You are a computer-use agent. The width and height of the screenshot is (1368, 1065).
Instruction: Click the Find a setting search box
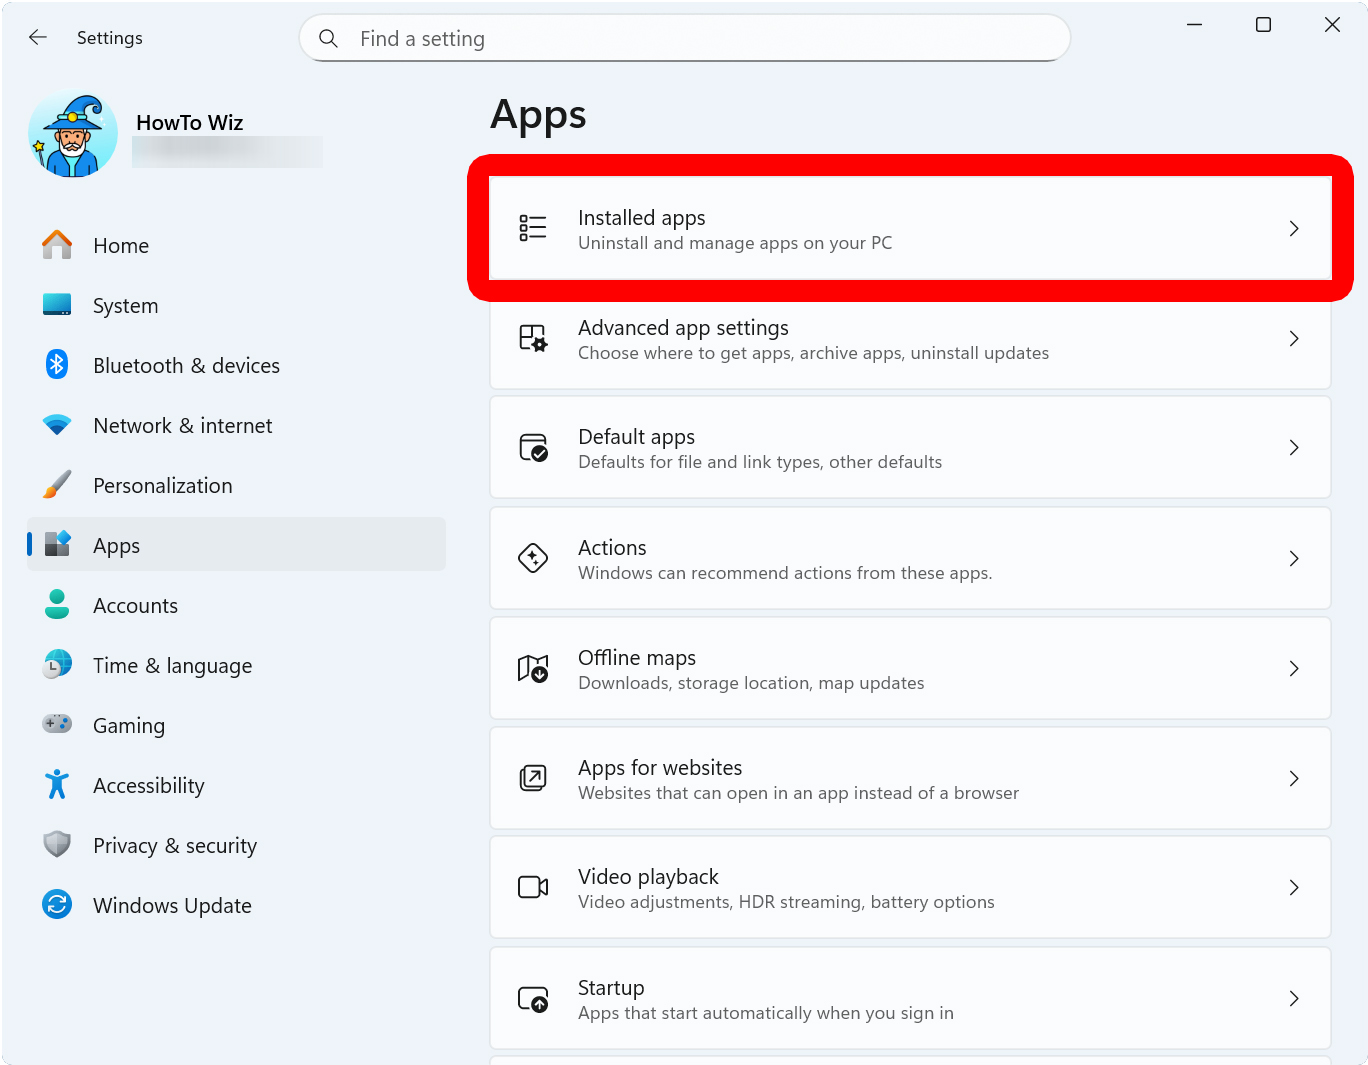tap(684, 39)
